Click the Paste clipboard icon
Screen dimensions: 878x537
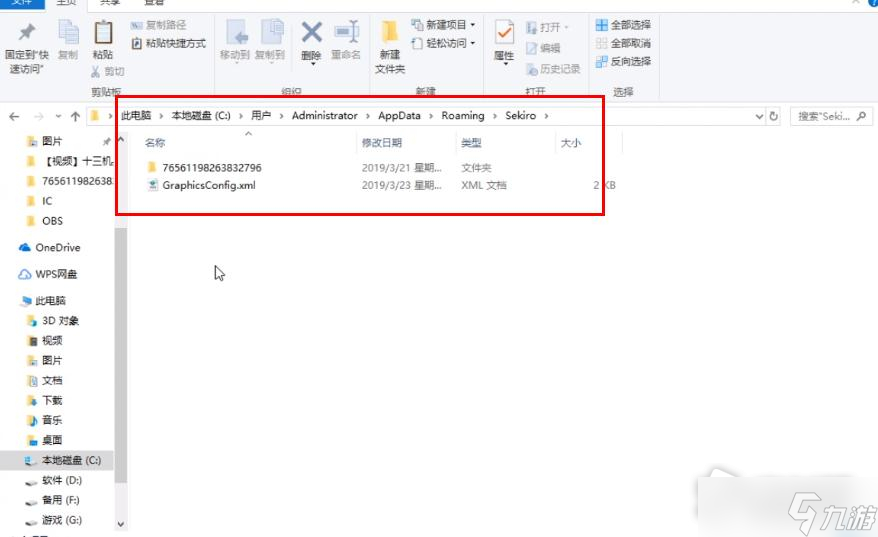(x=103, y=32)
